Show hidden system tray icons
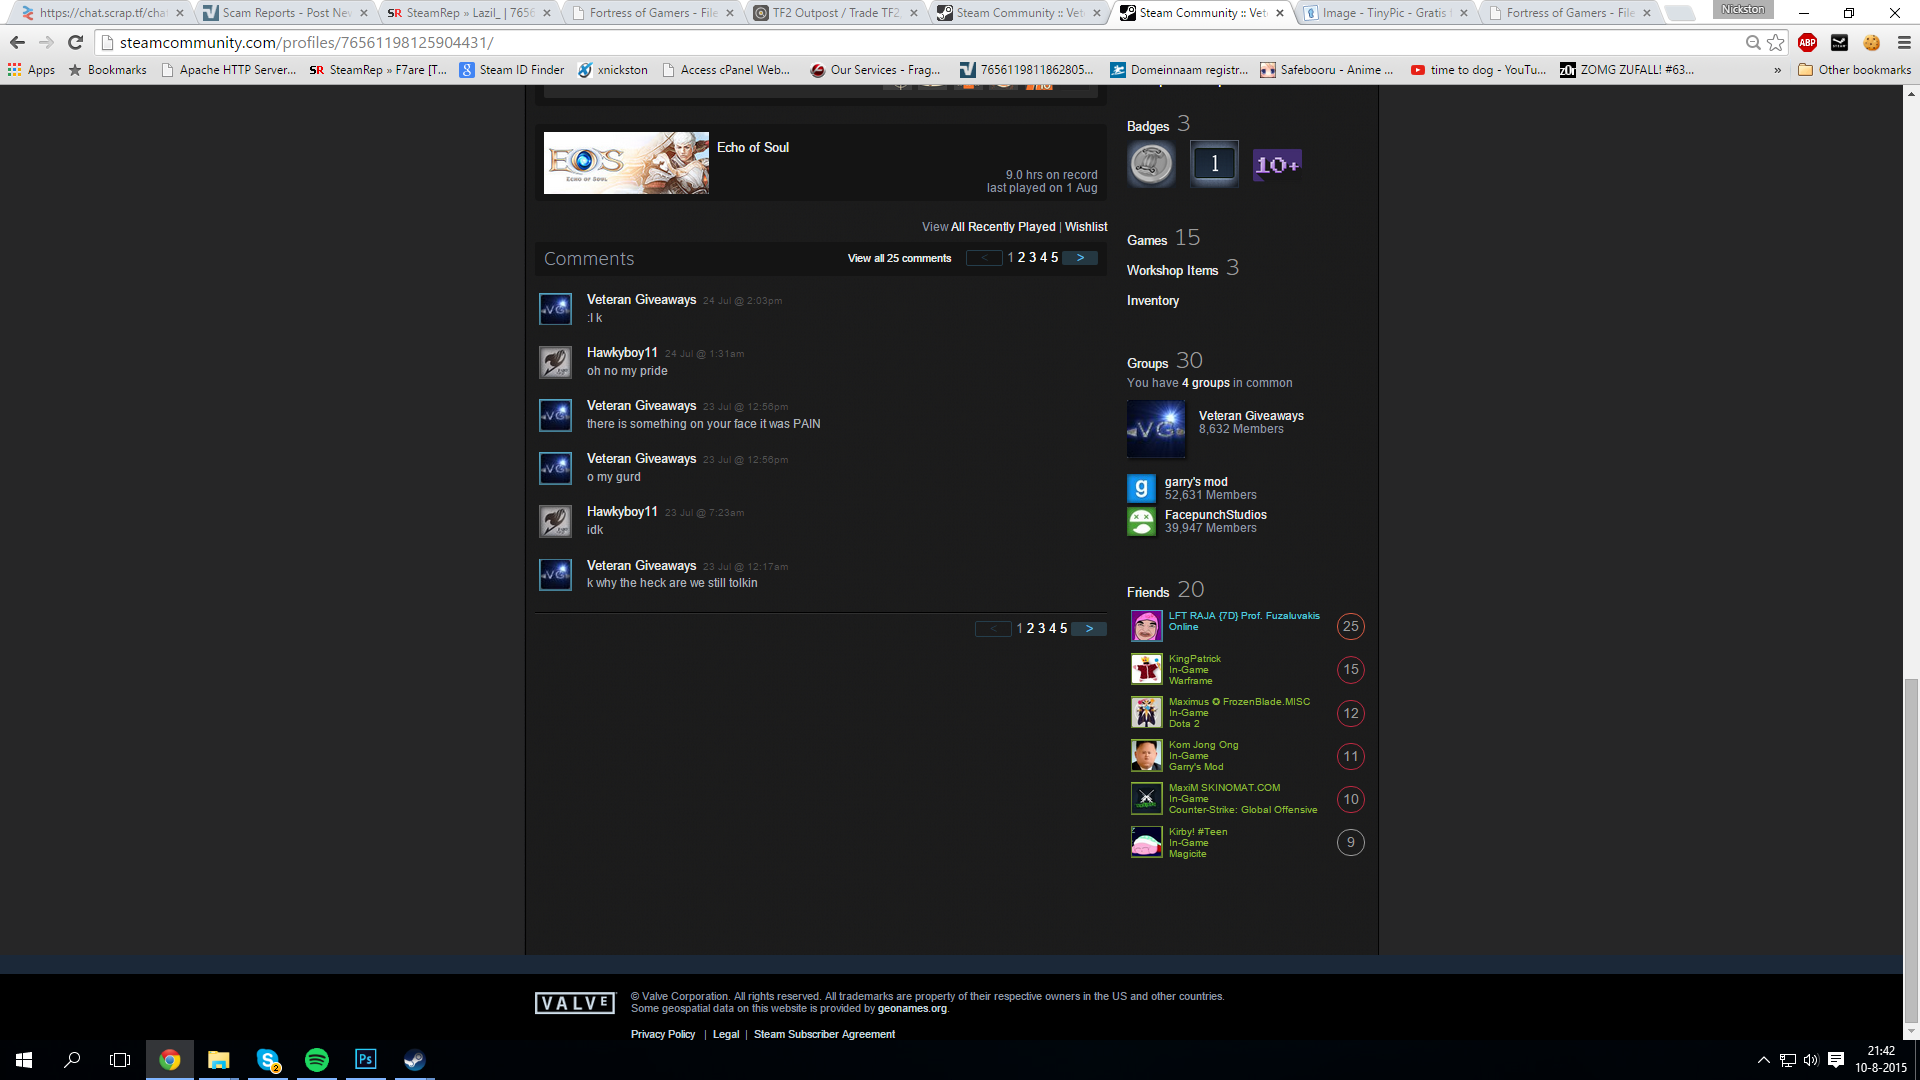This screenshot has width=1920, height=1080. [x=1763, y=1060]
